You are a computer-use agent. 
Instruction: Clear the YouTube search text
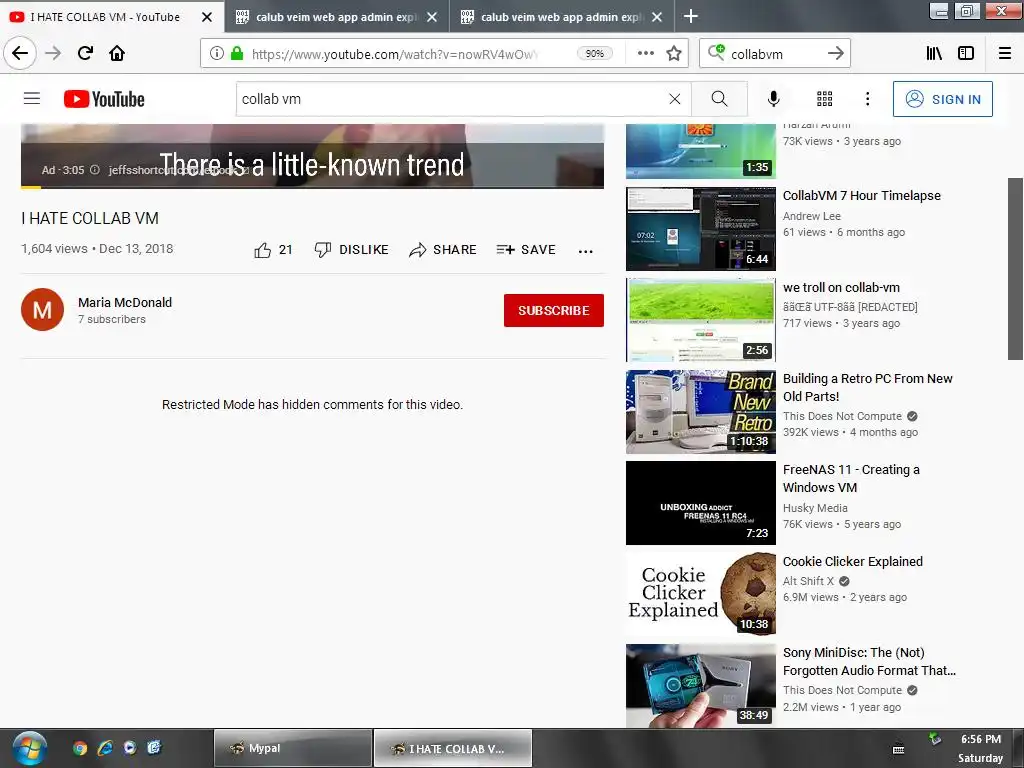click(675, 99)
